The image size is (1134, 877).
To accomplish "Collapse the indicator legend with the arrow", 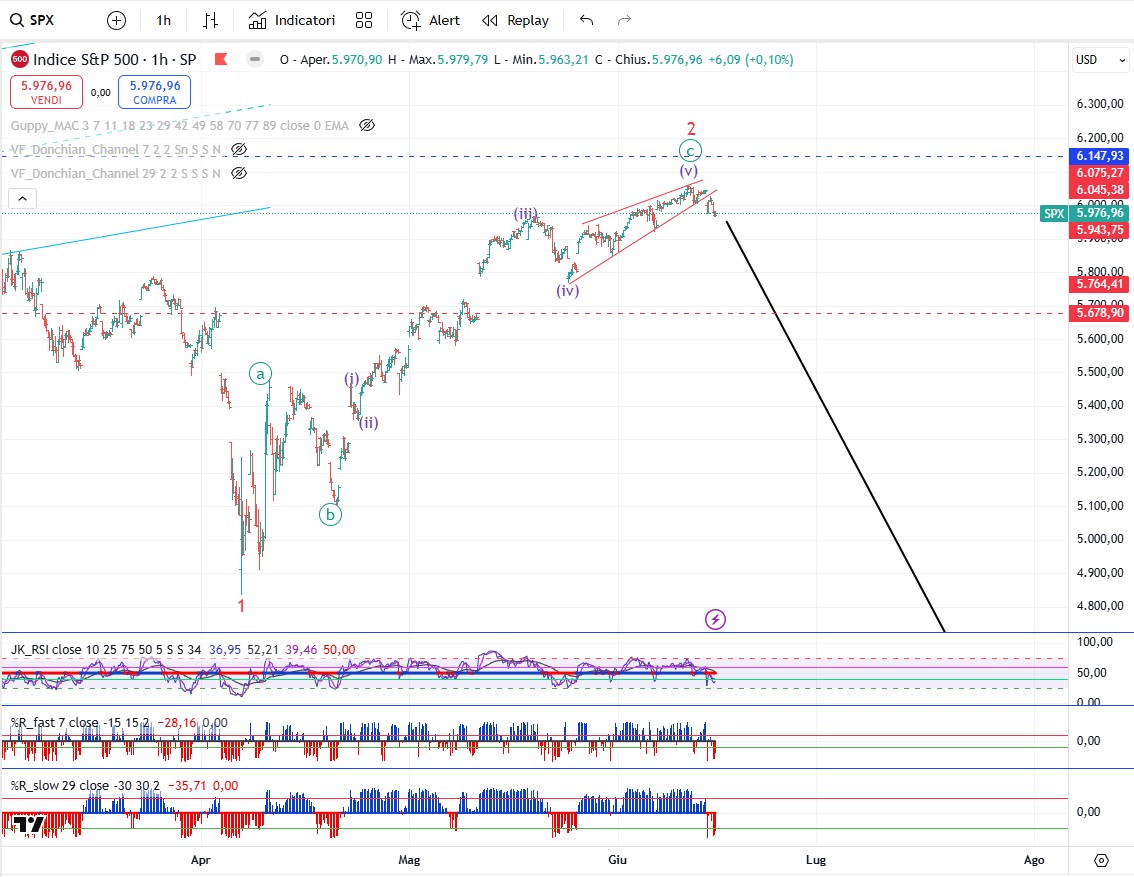I will tap(22, 198).
